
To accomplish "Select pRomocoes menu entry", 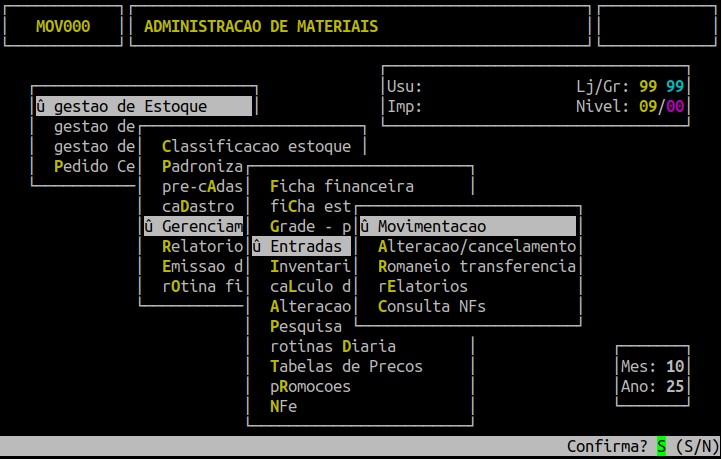I will (x=310, y=386).
